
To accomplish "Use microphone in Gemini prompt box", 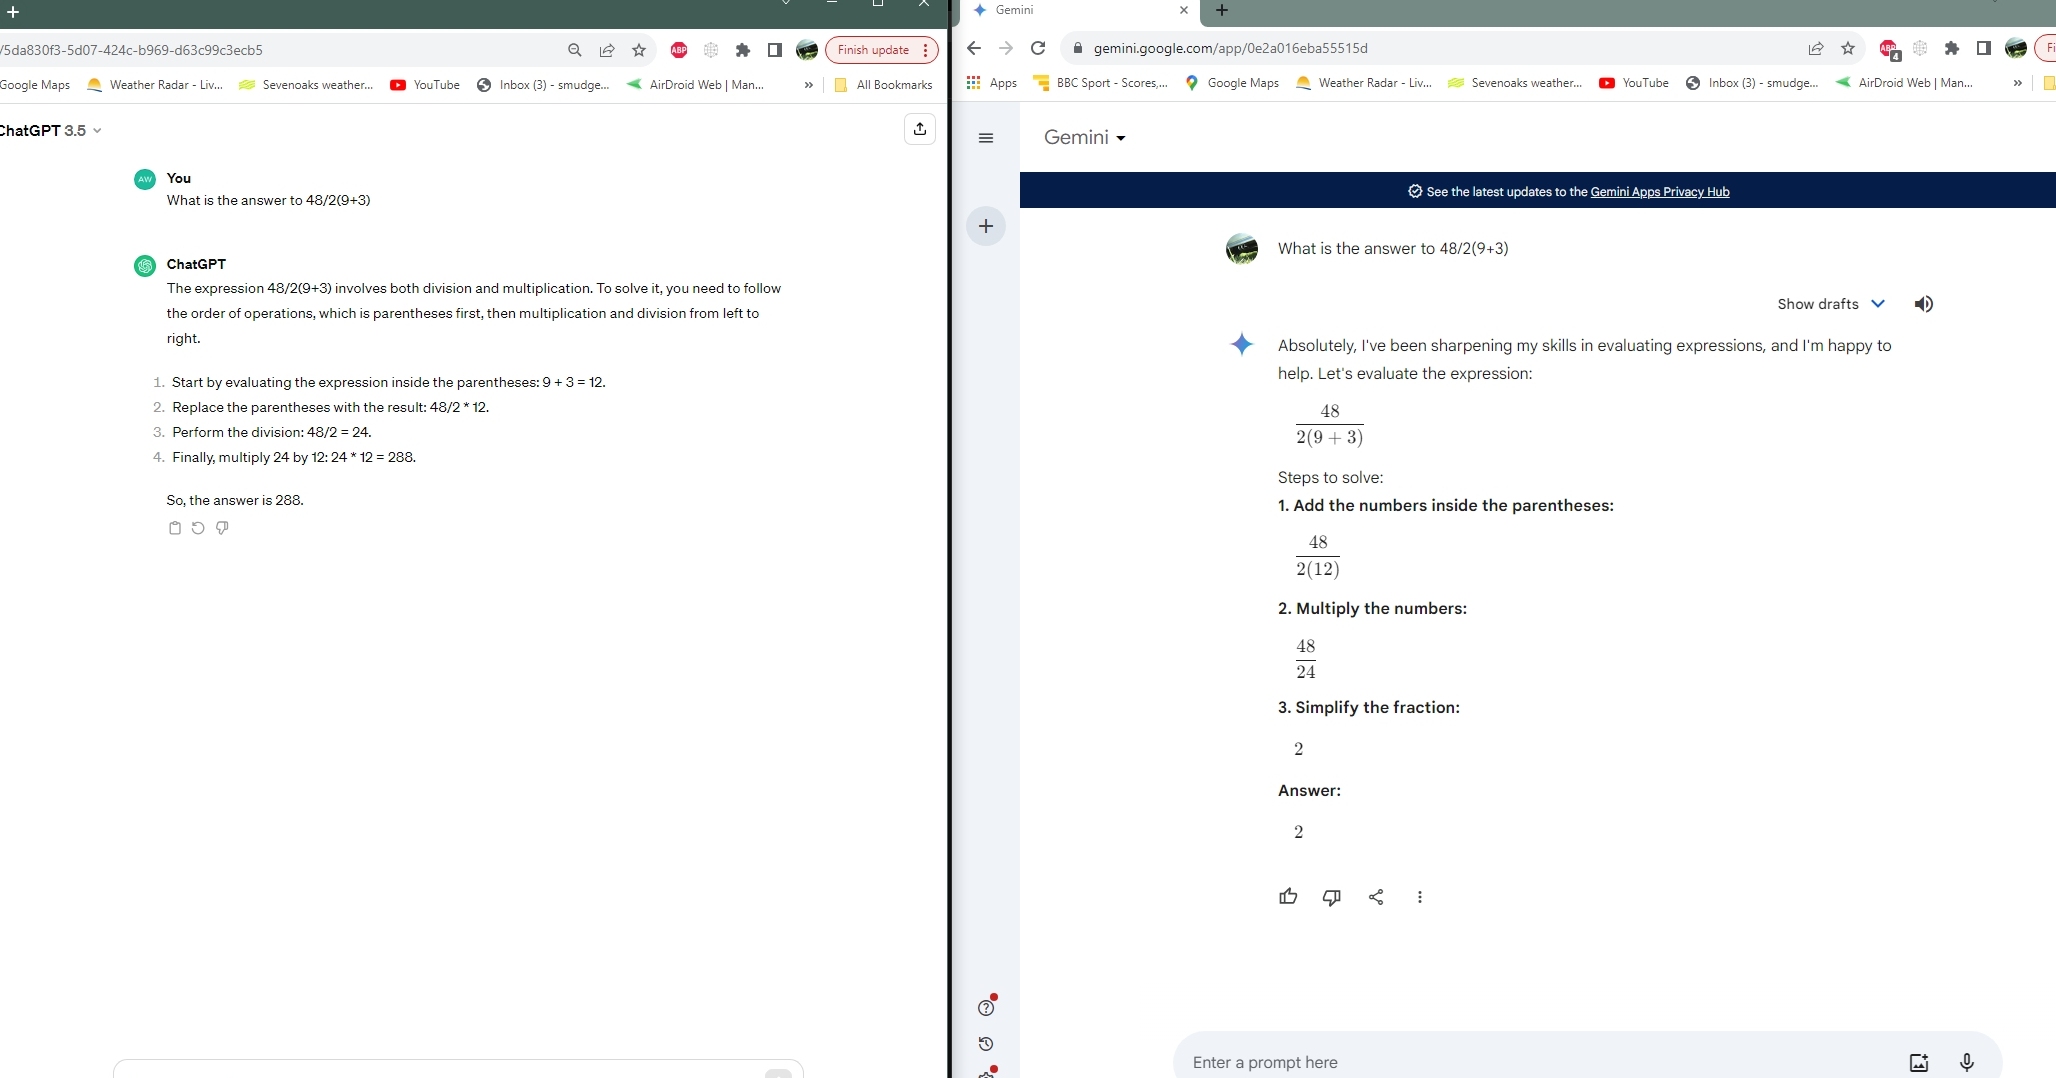I will pos(1966,1062).
